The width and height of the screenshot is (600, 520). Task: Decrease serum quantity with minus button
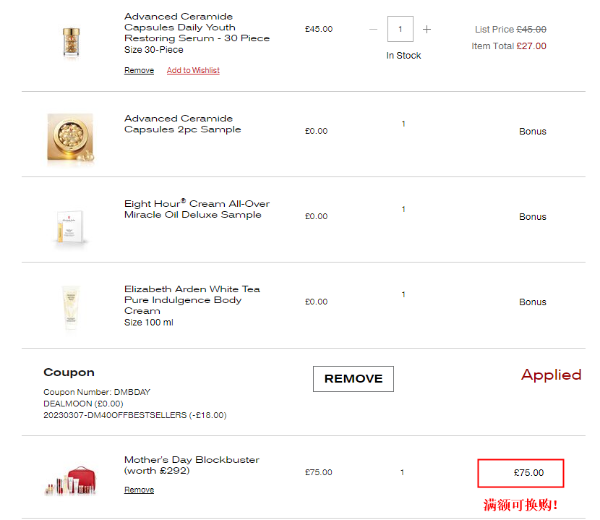374,30
